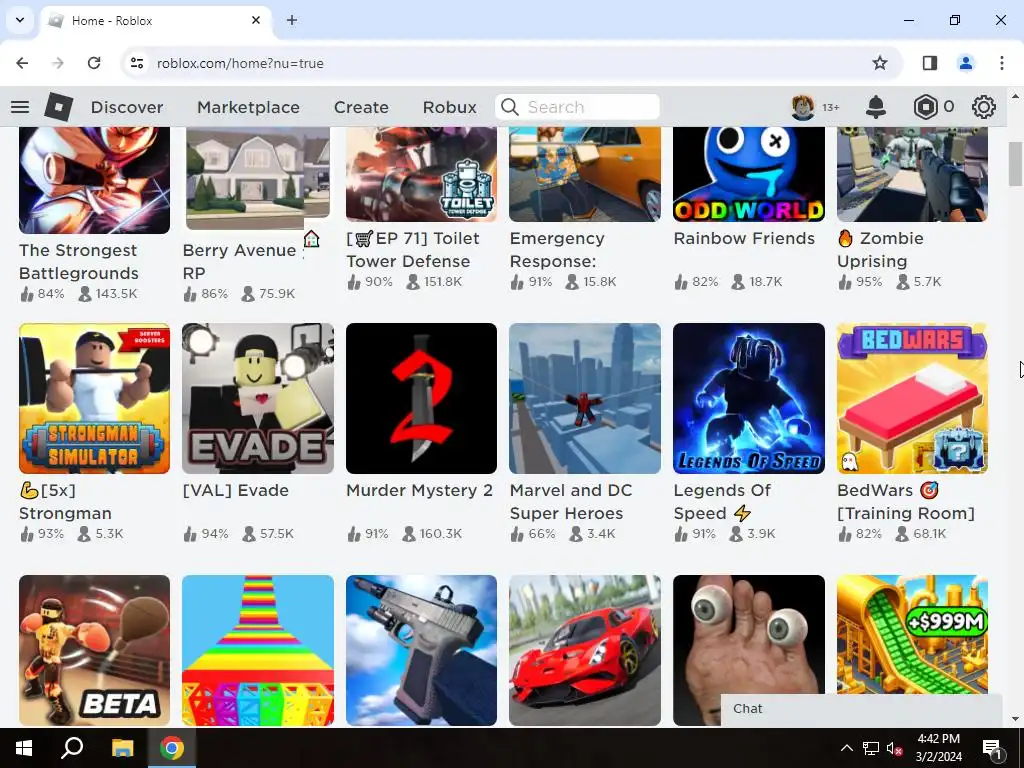Bookmark this page with the star icon

pyautogui.click(x=880, y=63)
